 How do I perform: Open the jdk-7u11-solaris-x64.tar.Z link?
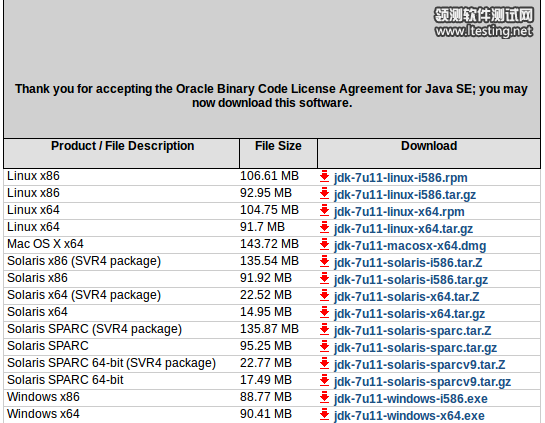point(407,297)
